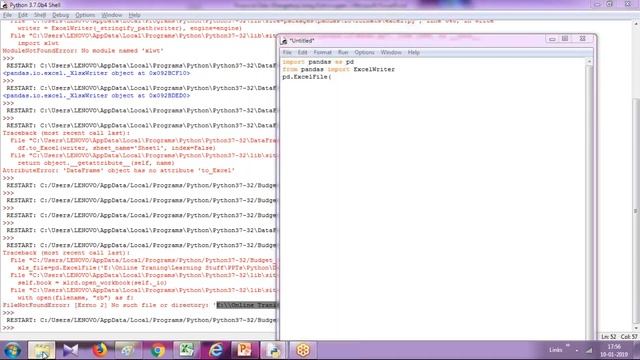Image resolution: width=640 pixels, height=360 pixels.
Task: Open the taskbar clock showing 17:56
Action: pos(614,351)
